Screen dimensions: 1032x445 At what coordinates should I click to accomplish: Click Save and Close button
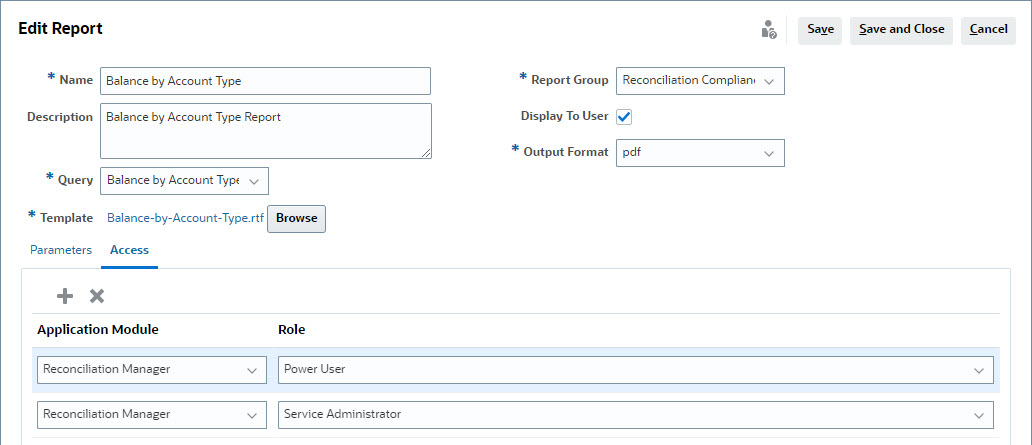(901, 30)
